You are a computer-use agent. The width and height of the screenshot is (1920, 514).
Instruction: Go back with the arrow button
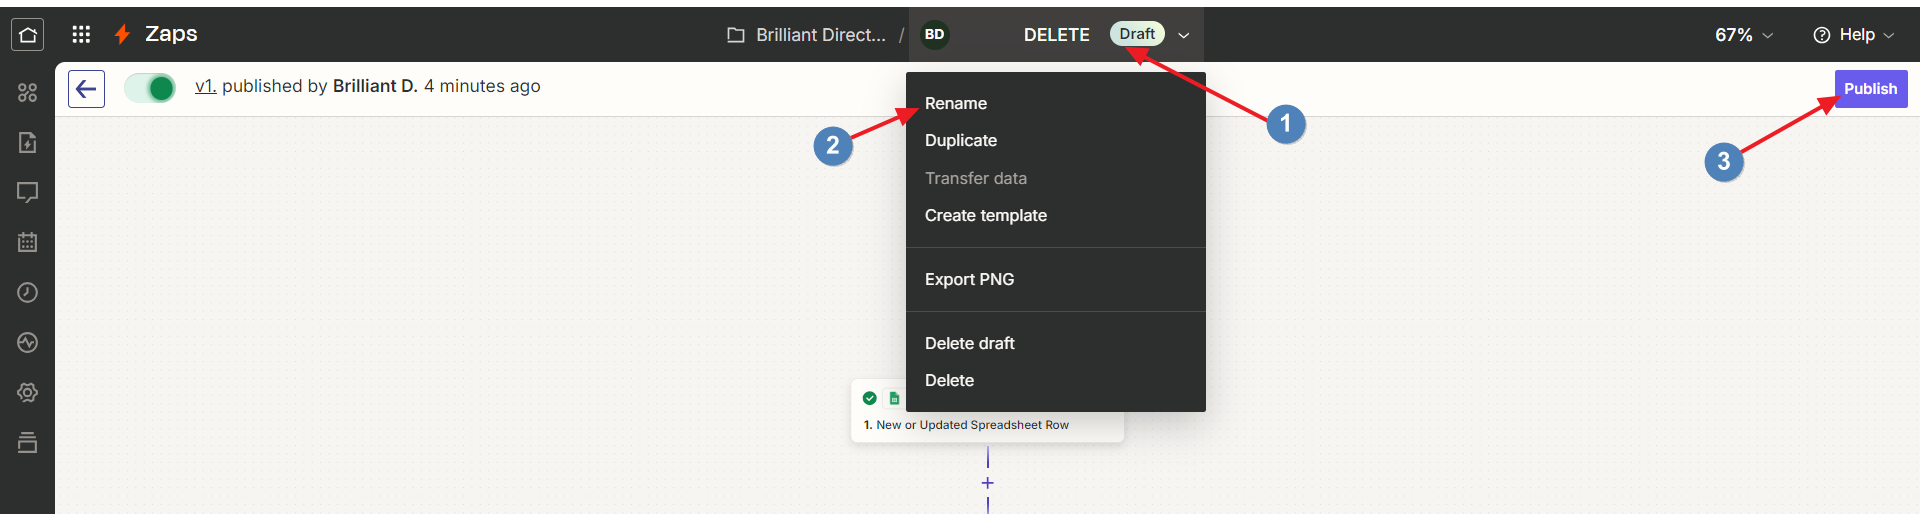[x=86, y=89]
